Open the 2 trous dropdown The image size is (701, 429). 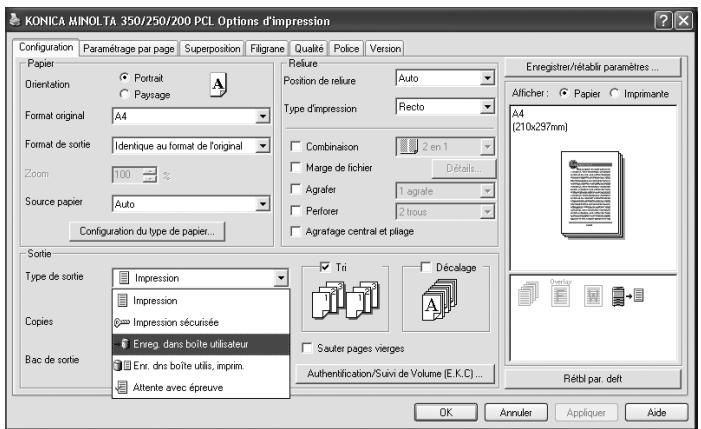tap(487, 212)
